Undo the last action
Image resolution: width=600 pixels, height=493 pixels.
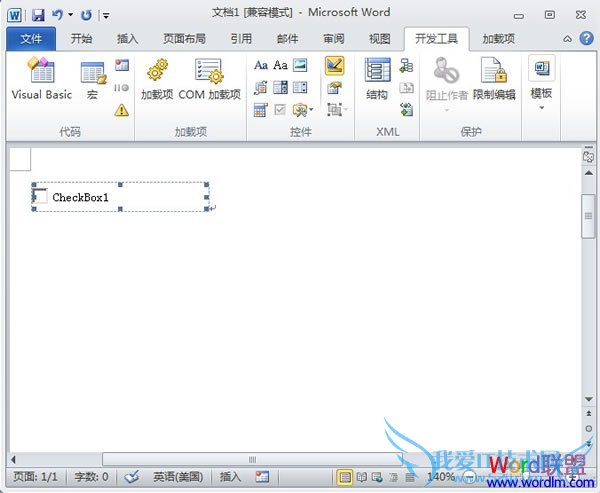pyautogui.click(x=57, y=15)
